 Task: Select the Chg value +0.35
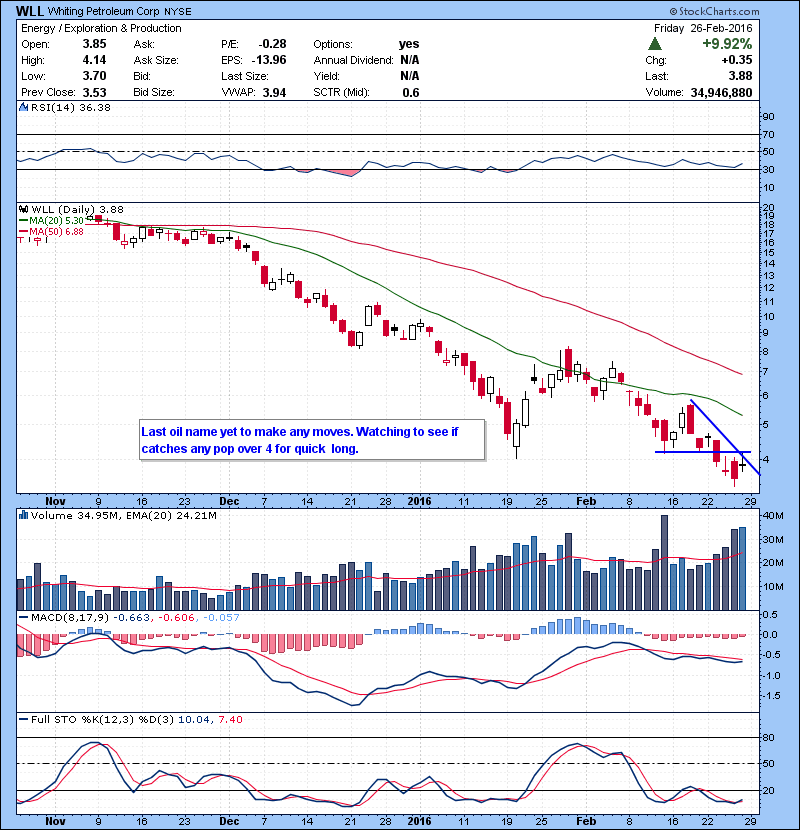[x=736, y=60]
